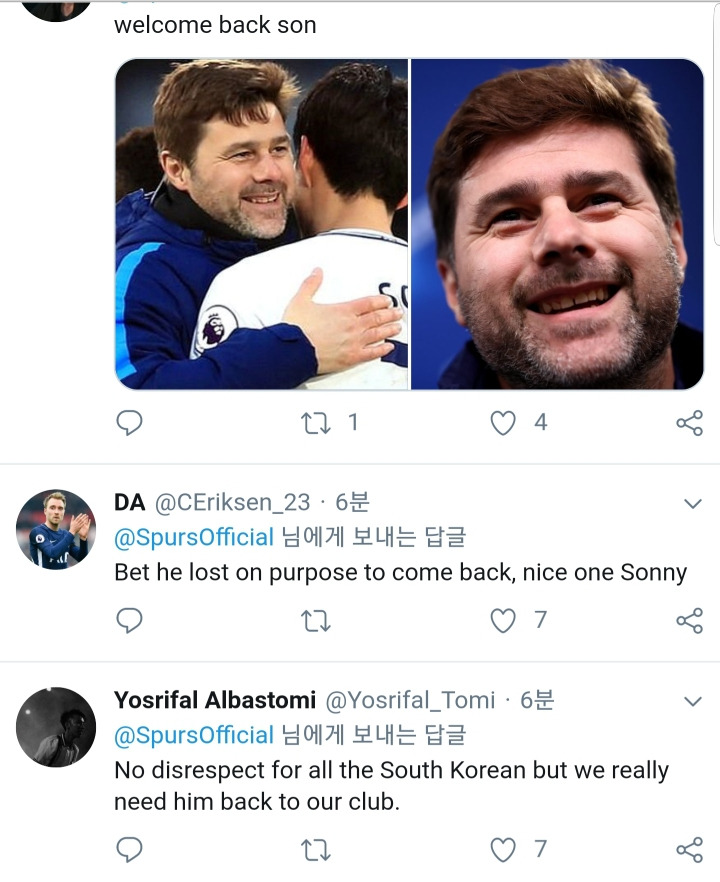View DA's profile picture
The height and width of the screenshot is (882, 720).
(56, 529)
